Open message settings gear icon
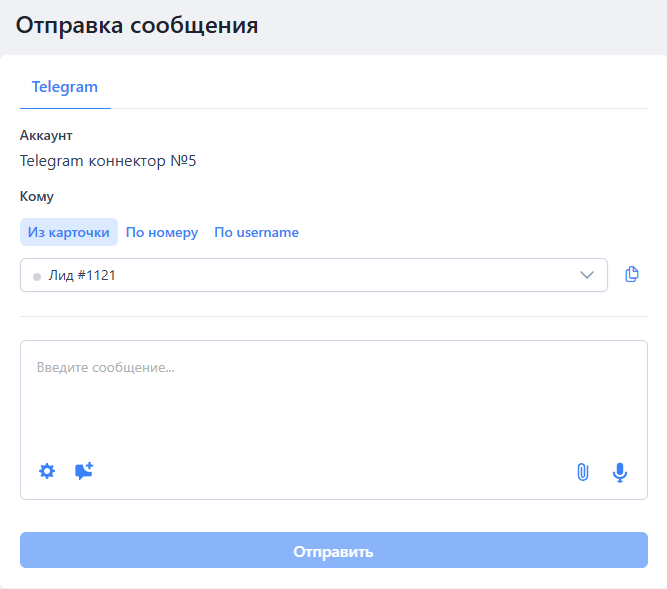Viewport: 667px width, 589px height. tap(47, 471)
